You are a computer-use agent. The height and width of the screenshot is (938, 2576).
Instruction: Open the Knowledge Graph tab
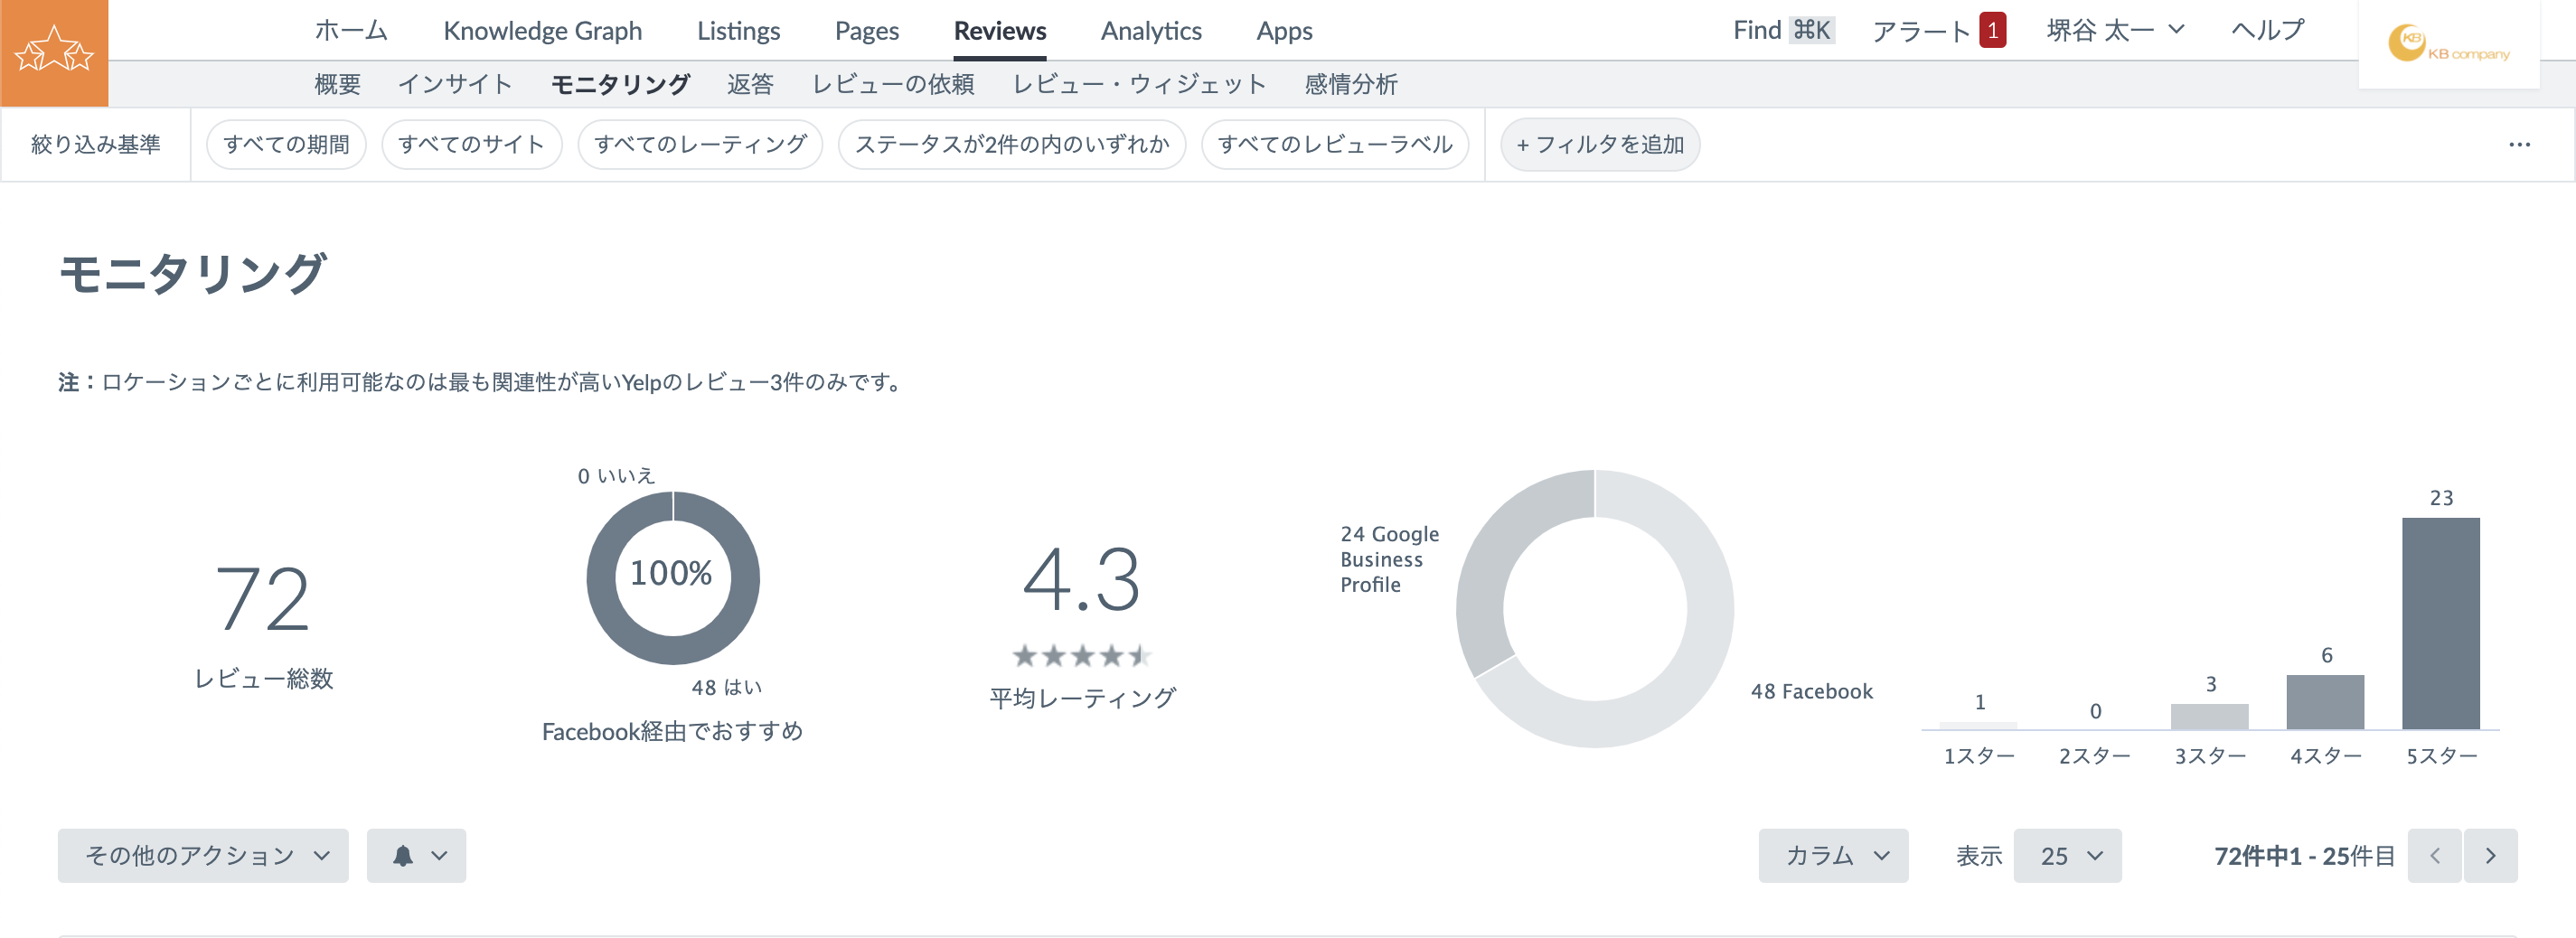pyautogui.click(x=542, y=31)
